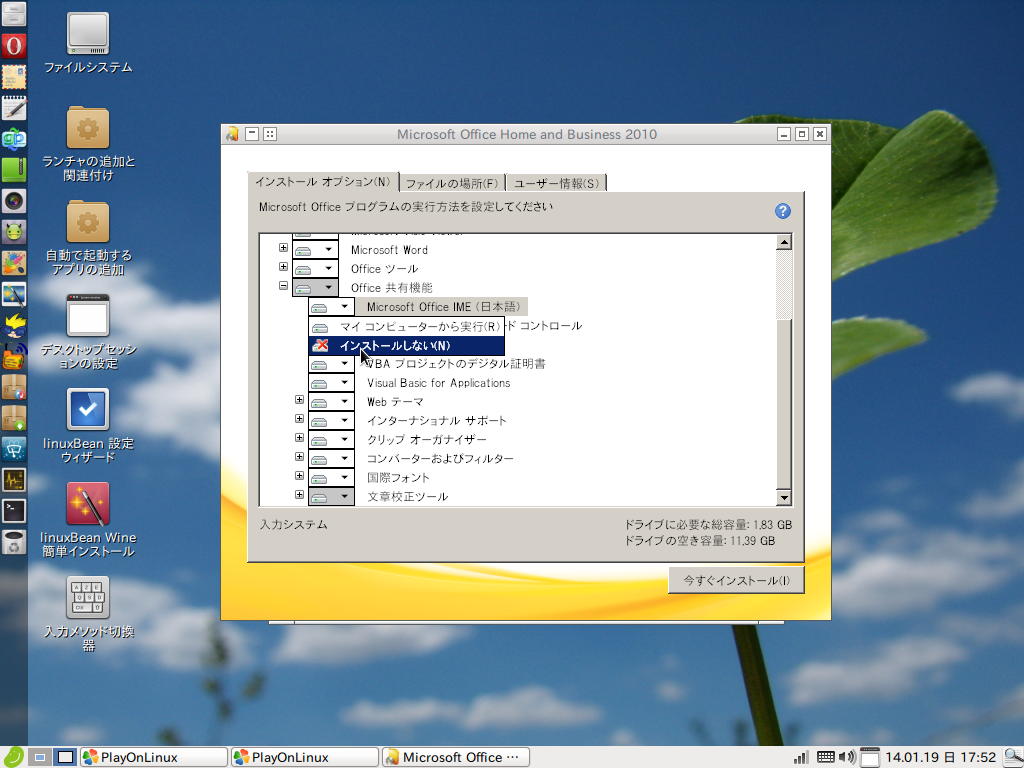The height and width of the screenshot is (768, 1024).
Task: Click the clock date 14.01.19 日 17:52
Action: tap(940, 758)
